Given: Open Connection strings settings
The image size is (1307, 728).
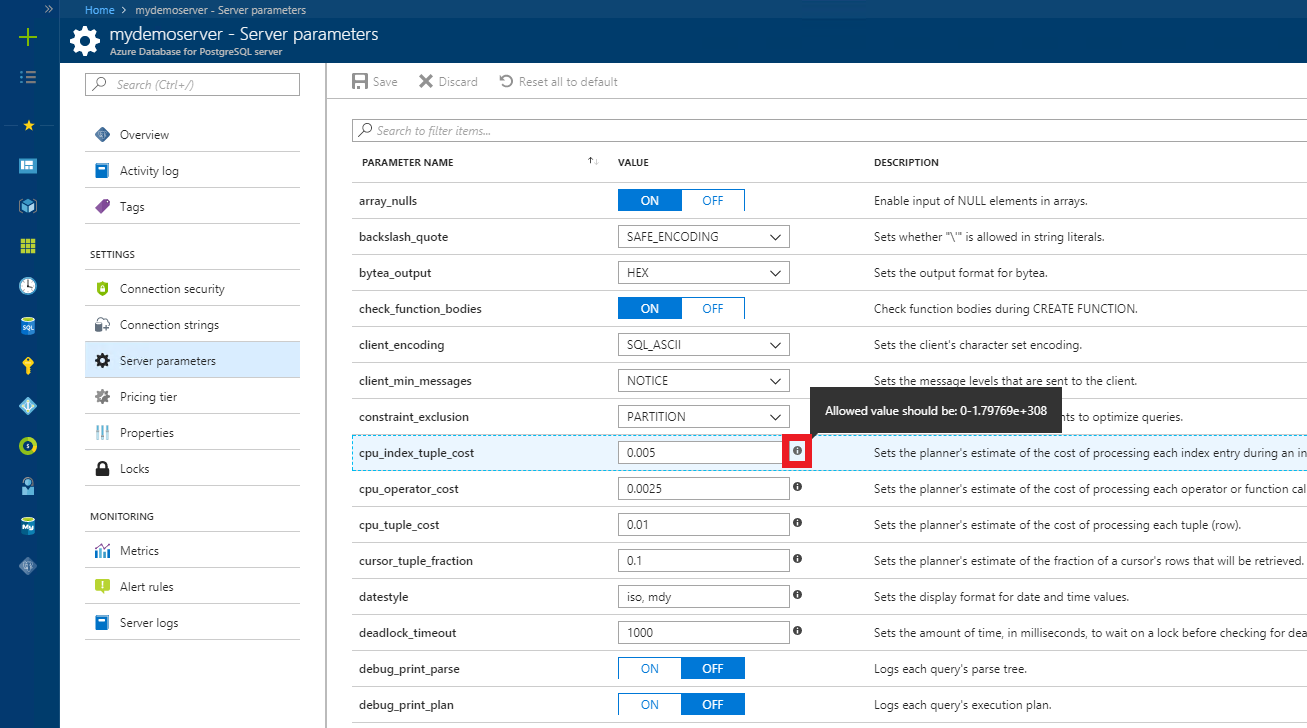Looking at the screenshot, I should pos(193,325).
